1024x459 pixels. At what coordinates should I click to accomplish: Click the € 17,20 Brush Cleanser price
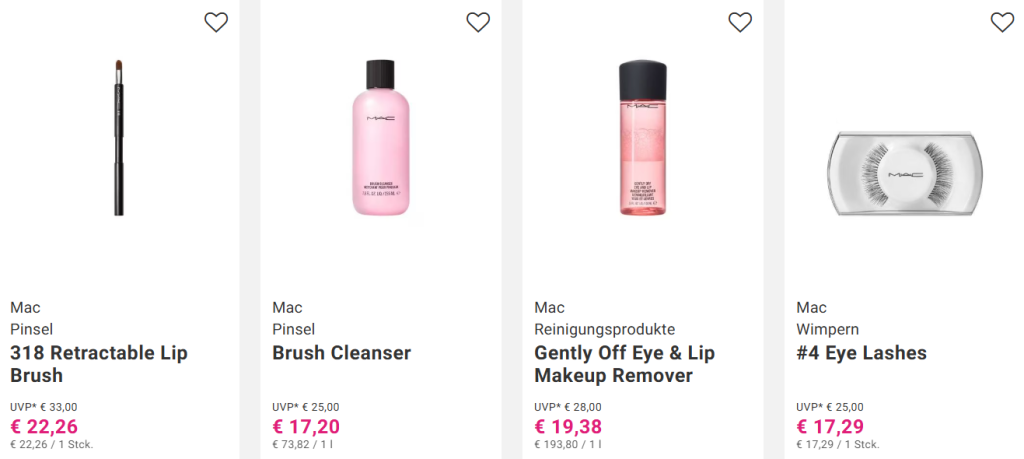(306, 427)
